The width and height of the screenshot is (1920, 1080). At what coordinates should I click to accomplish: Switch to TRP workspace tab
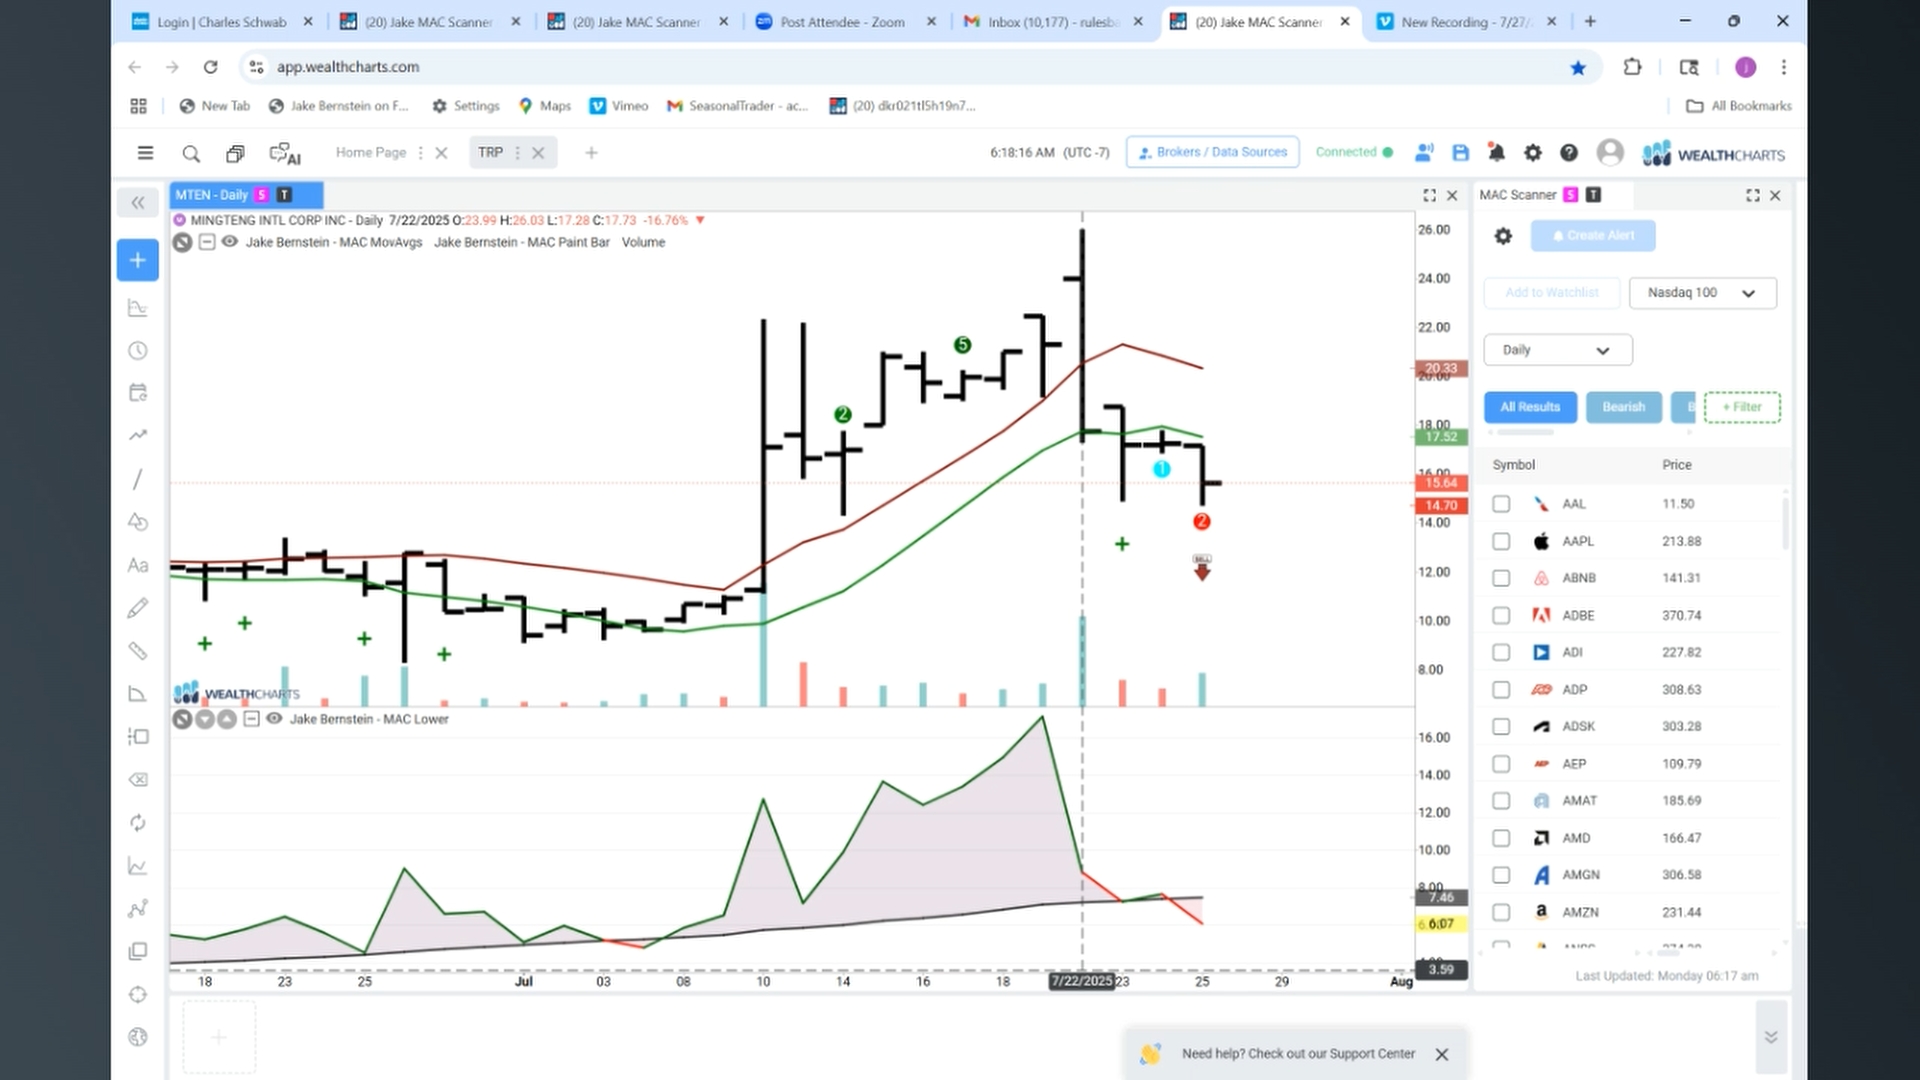(490, 153)
